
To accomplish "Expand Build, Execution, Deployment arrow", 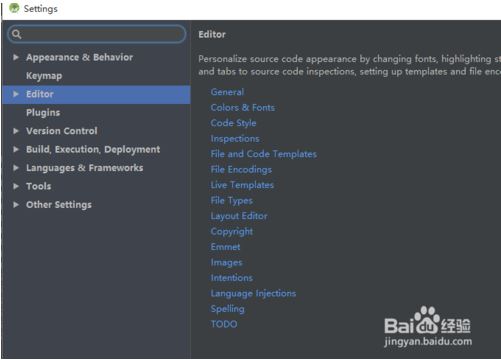I will click(16, 149).
